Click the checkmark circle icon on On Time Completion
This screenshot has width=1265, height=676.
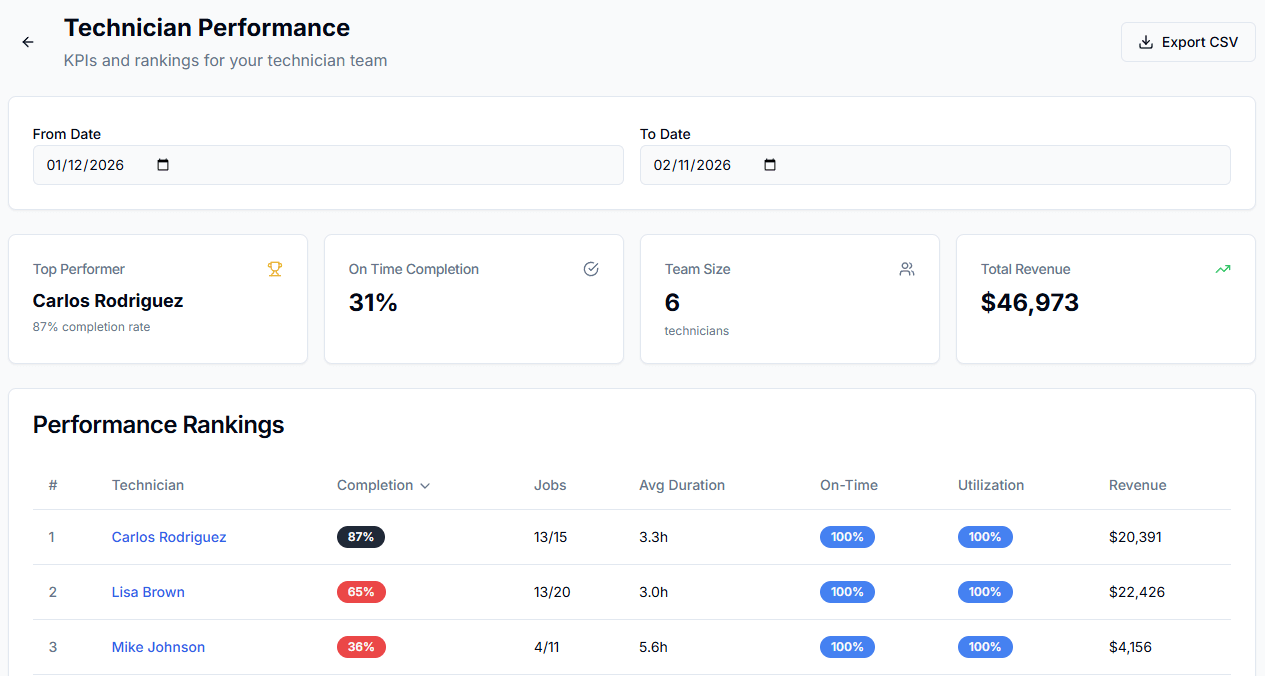pyautogui.click(x=591, y=269)
